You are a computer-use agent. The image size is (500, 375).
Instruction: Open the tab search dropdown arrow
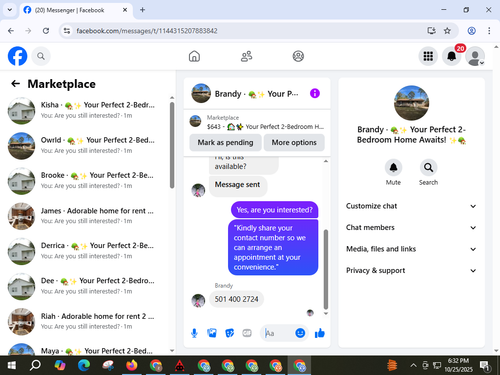[x=10, y=10]
